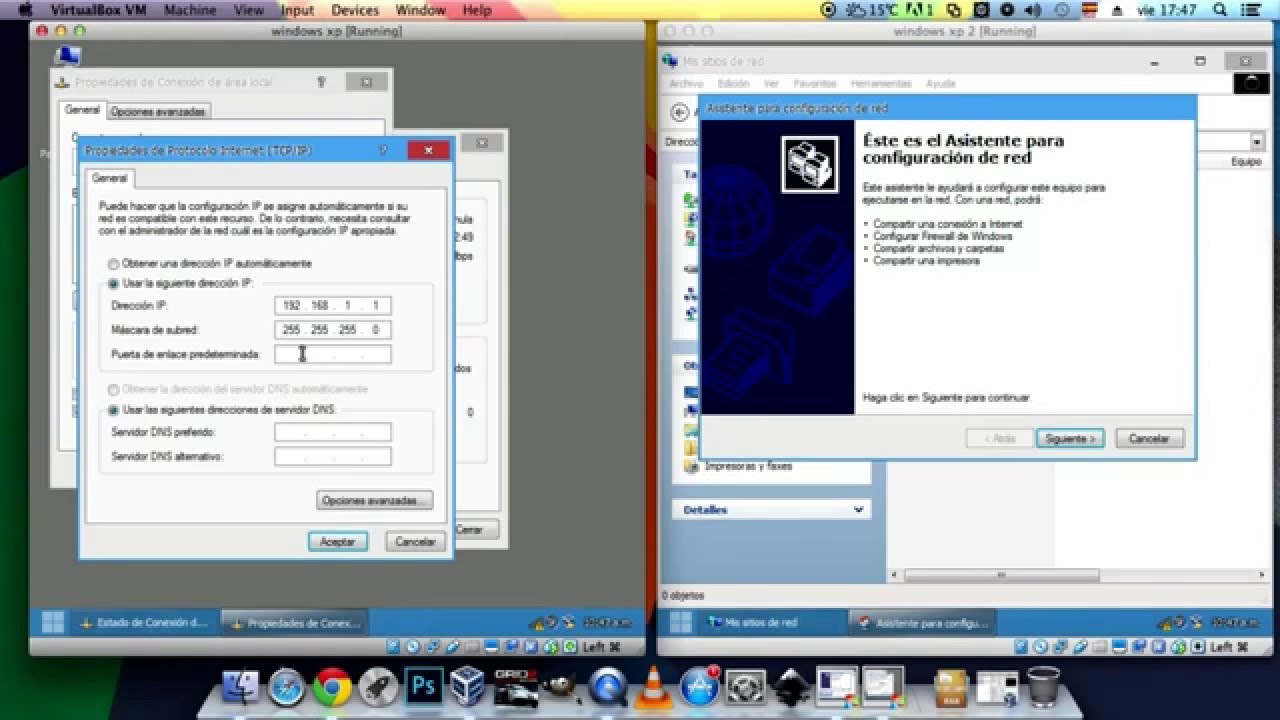Image resolution: width=1280 pixels, height=720 pixels.
Task: Select Usar las siguientes direcciones de servidor DNS
Action: pyautogui.click(x=114, y=410)
